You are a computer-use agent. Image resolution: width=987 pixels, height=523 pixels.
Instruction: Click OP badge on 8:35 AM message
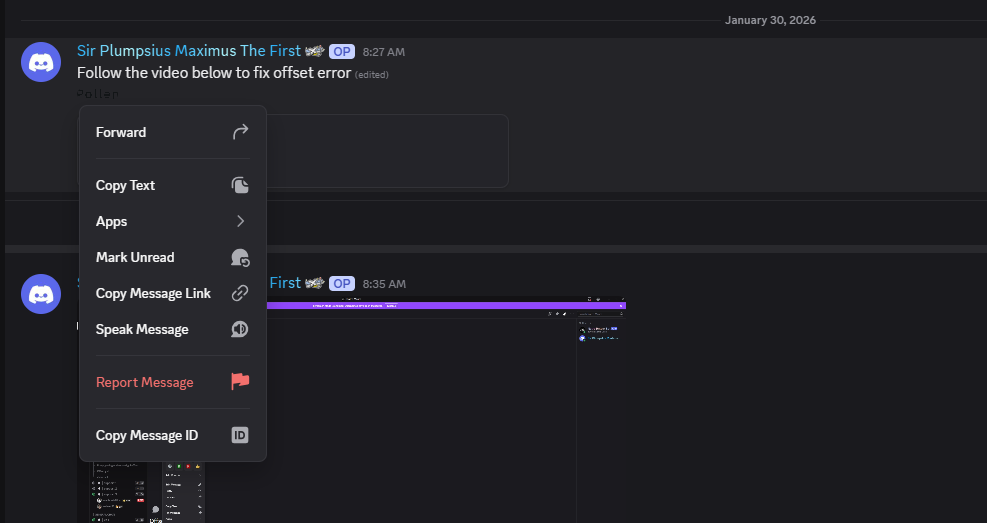click(x=342, y=284)
